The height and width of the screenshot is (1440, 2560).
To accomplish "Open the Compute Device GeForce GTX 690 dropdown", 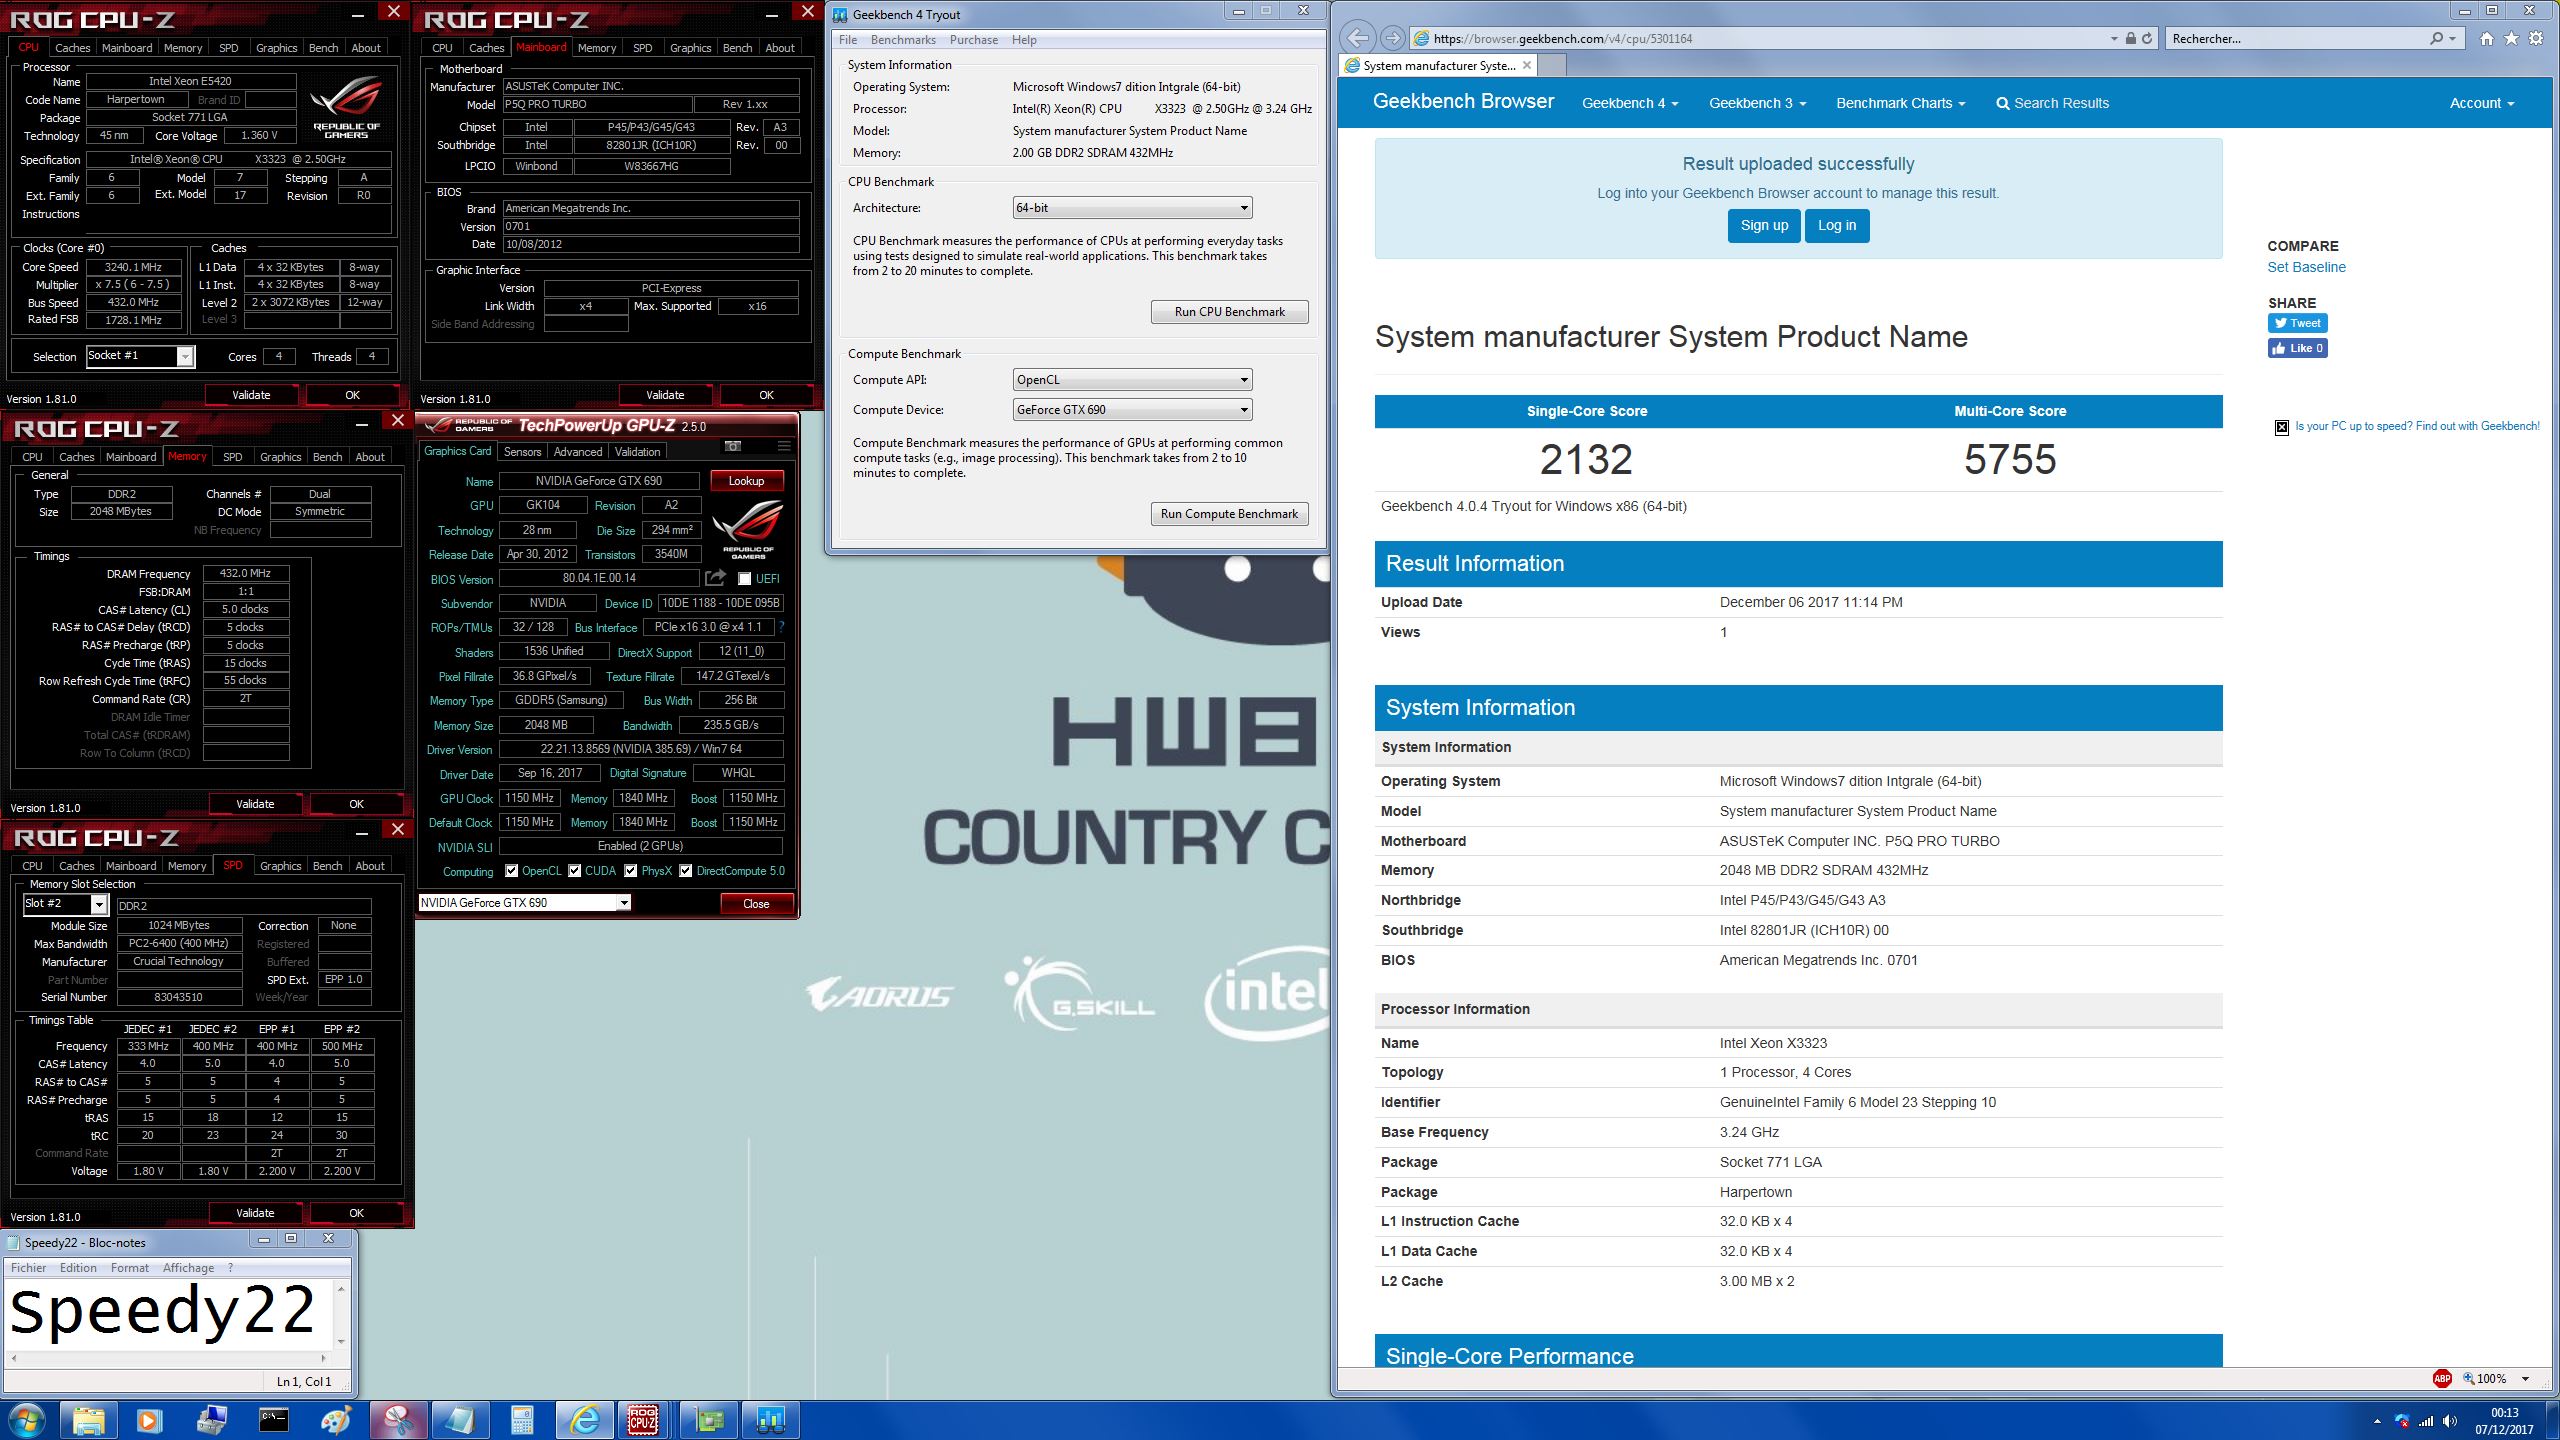I will [1132, 410].
